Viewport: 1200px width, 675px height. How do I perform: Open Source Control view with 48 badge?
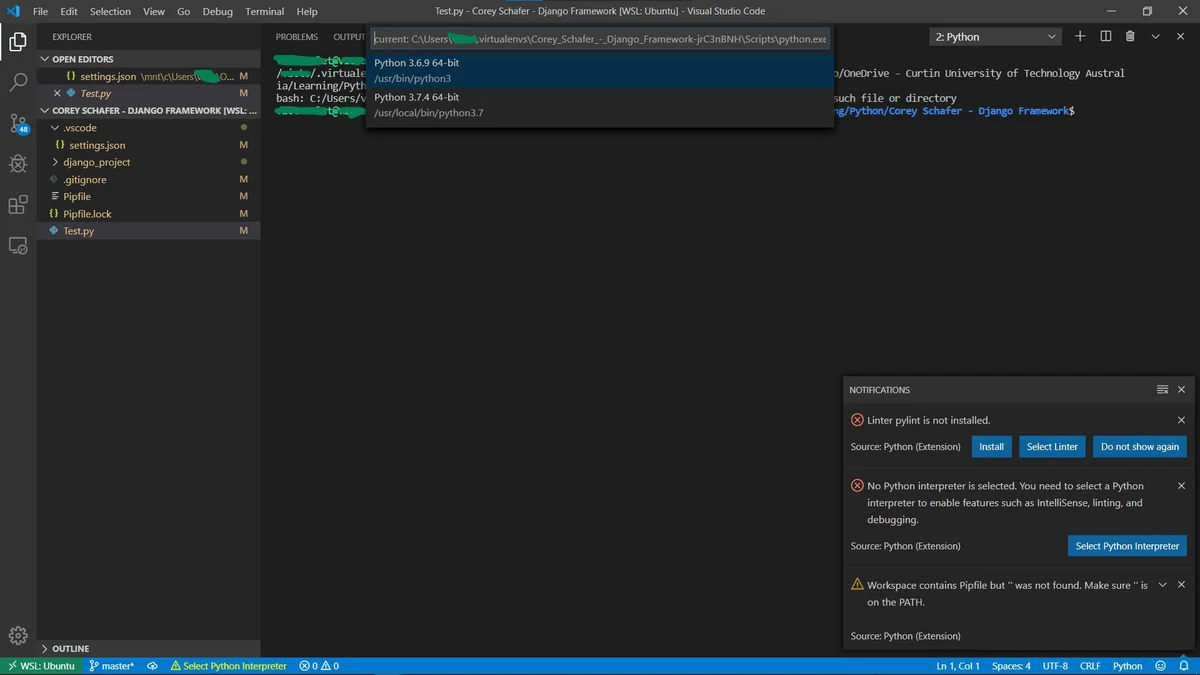click(x=18, y=124)
